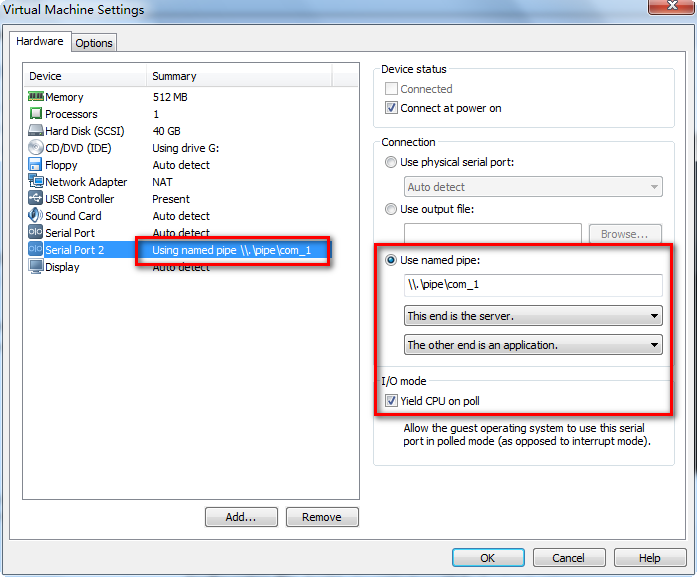Image resolution: width=697 pixels, height=577 pixels.
Task: Click the CD/DVD (IDE) disc icon
Action: 36,147
